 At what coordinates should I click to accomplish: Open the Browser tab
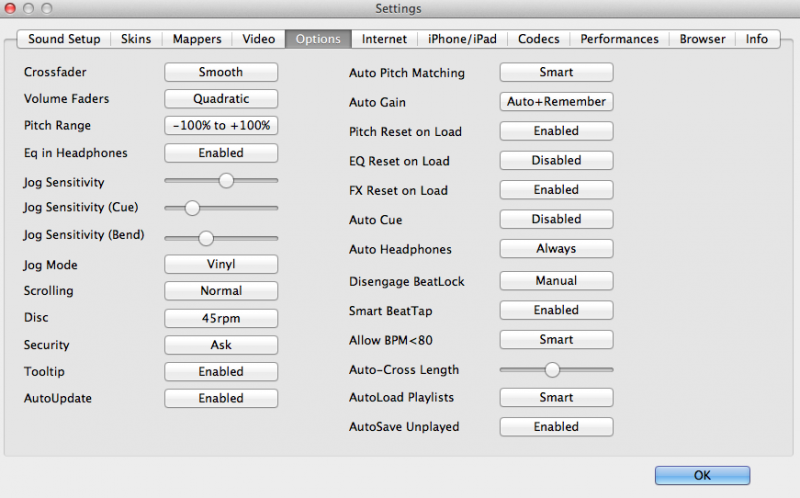[x=702, y=39]
